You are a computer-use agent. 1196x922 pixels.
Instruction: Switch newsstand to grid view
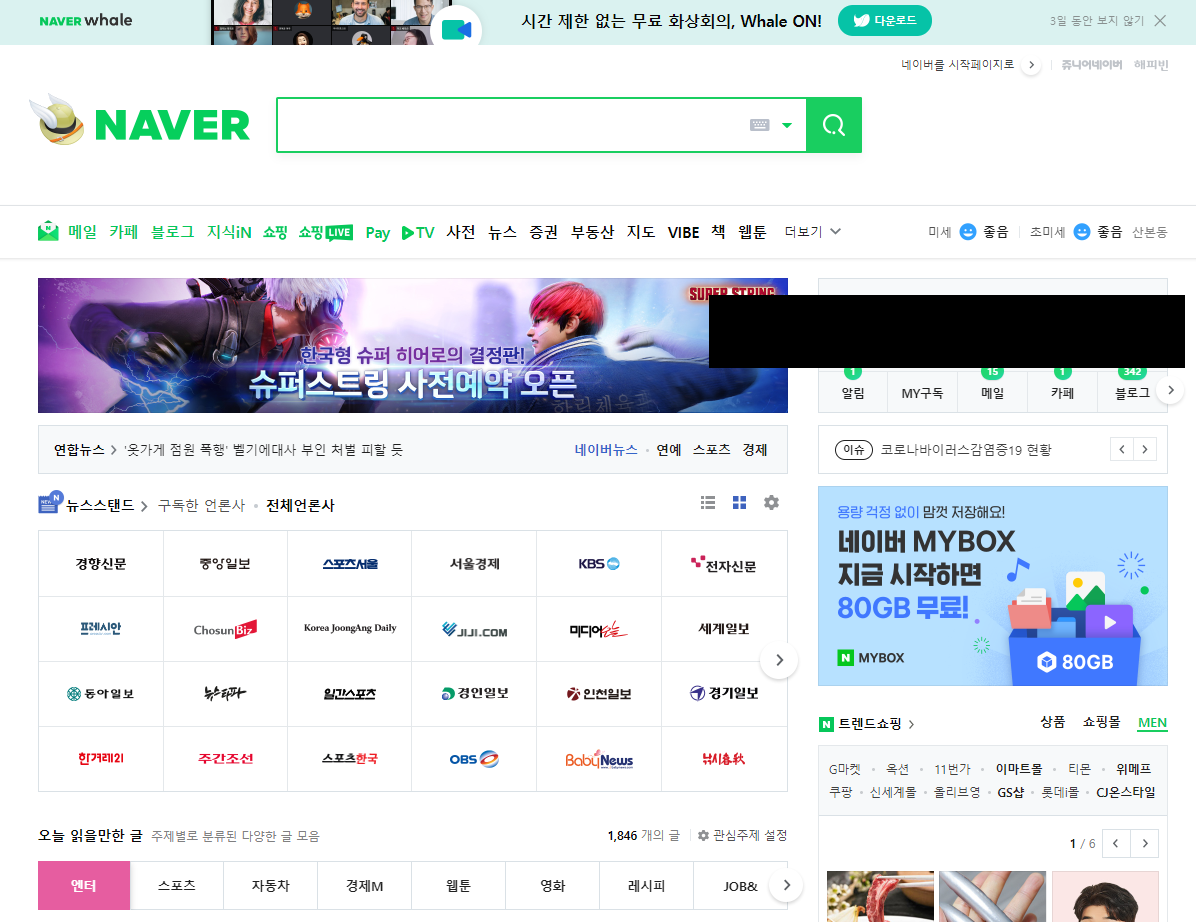coord(739,503)
